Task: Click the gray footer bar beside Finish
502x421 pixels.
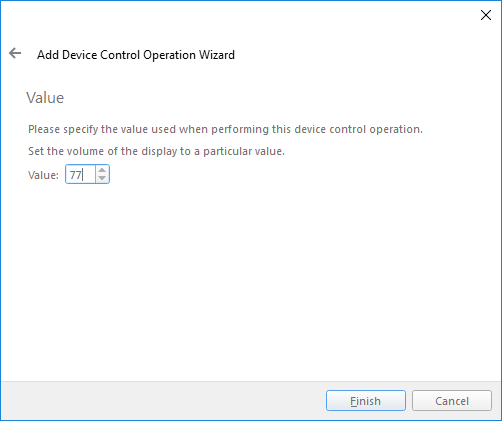Action: point(163,401)
